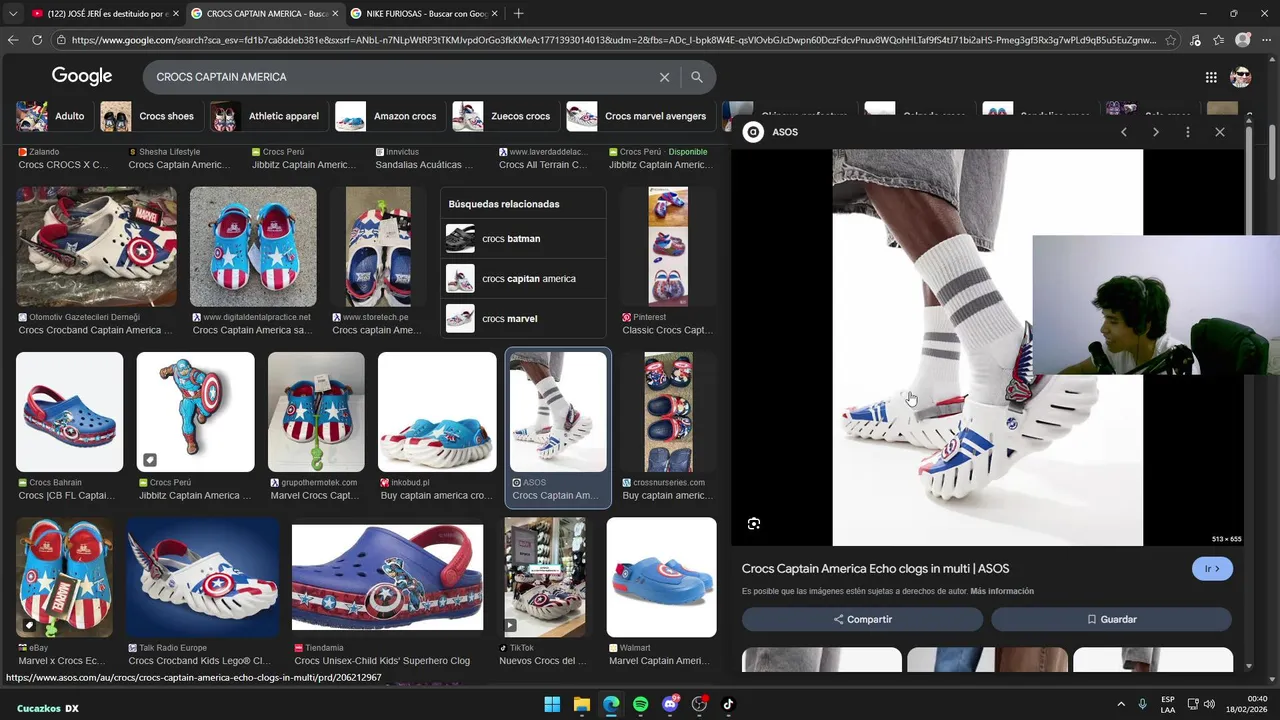Close the ASOS image preview panel

tap(1220, 132)
